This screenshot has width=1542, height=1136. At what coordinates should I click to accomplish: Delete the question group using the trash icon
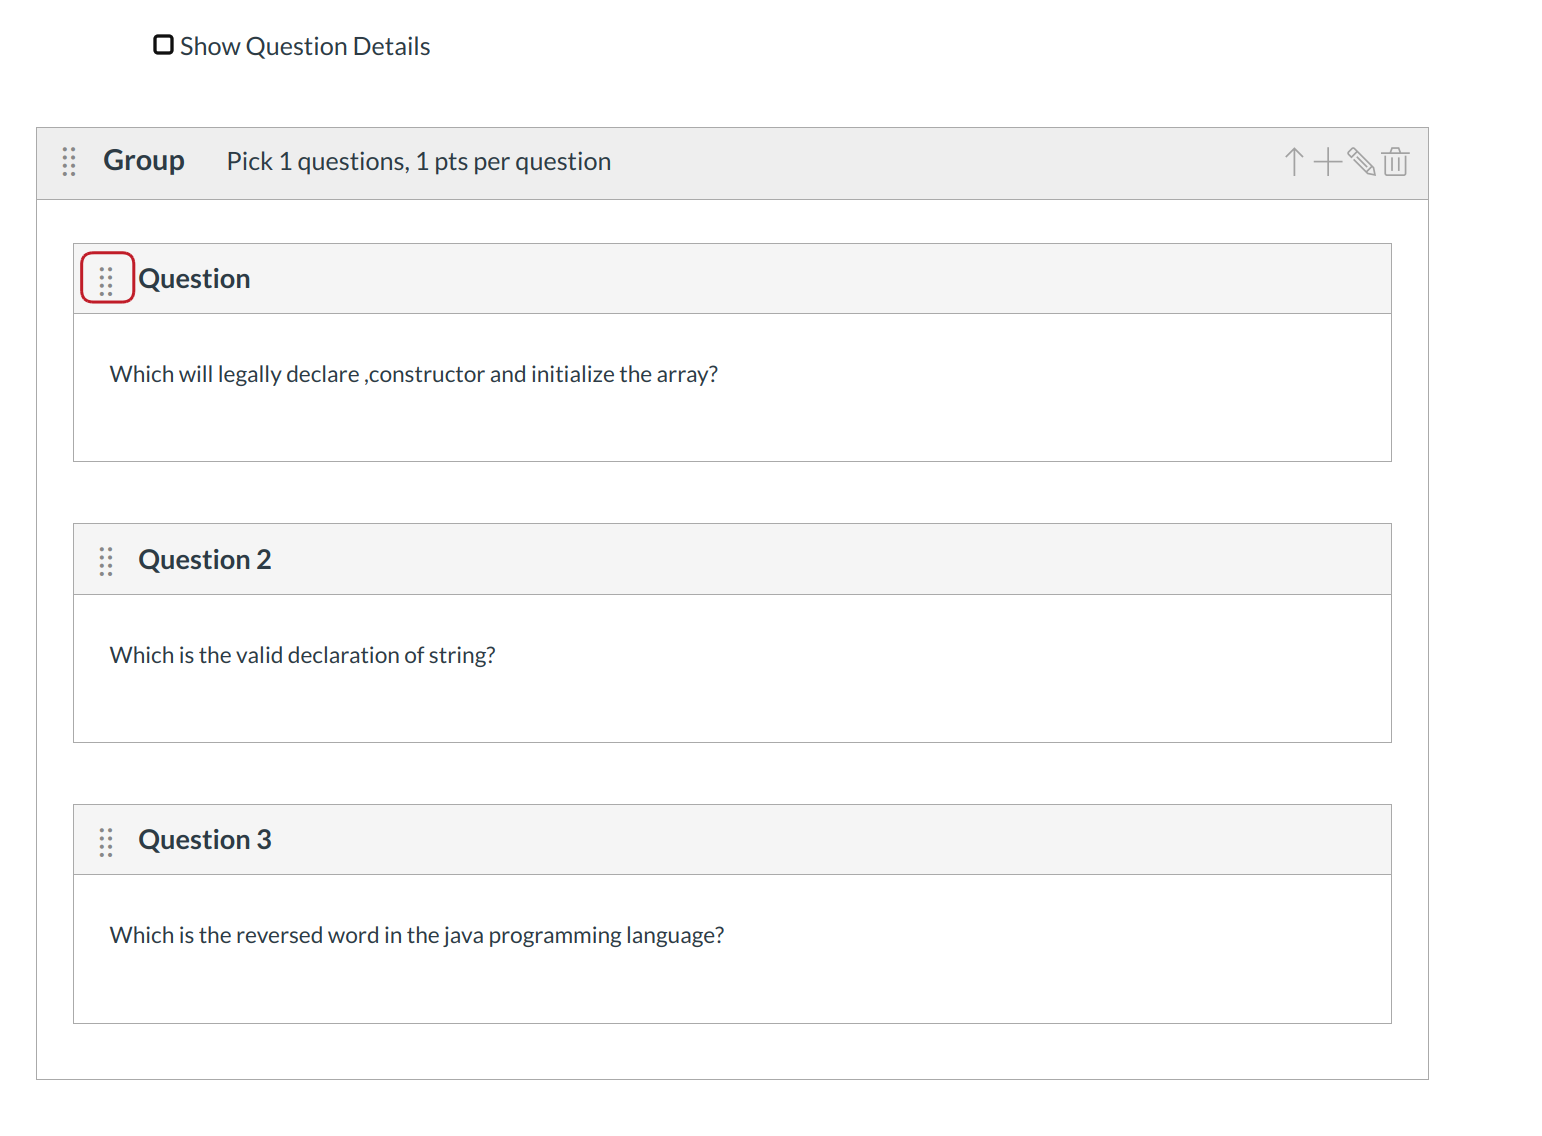tap(1395, 162)
